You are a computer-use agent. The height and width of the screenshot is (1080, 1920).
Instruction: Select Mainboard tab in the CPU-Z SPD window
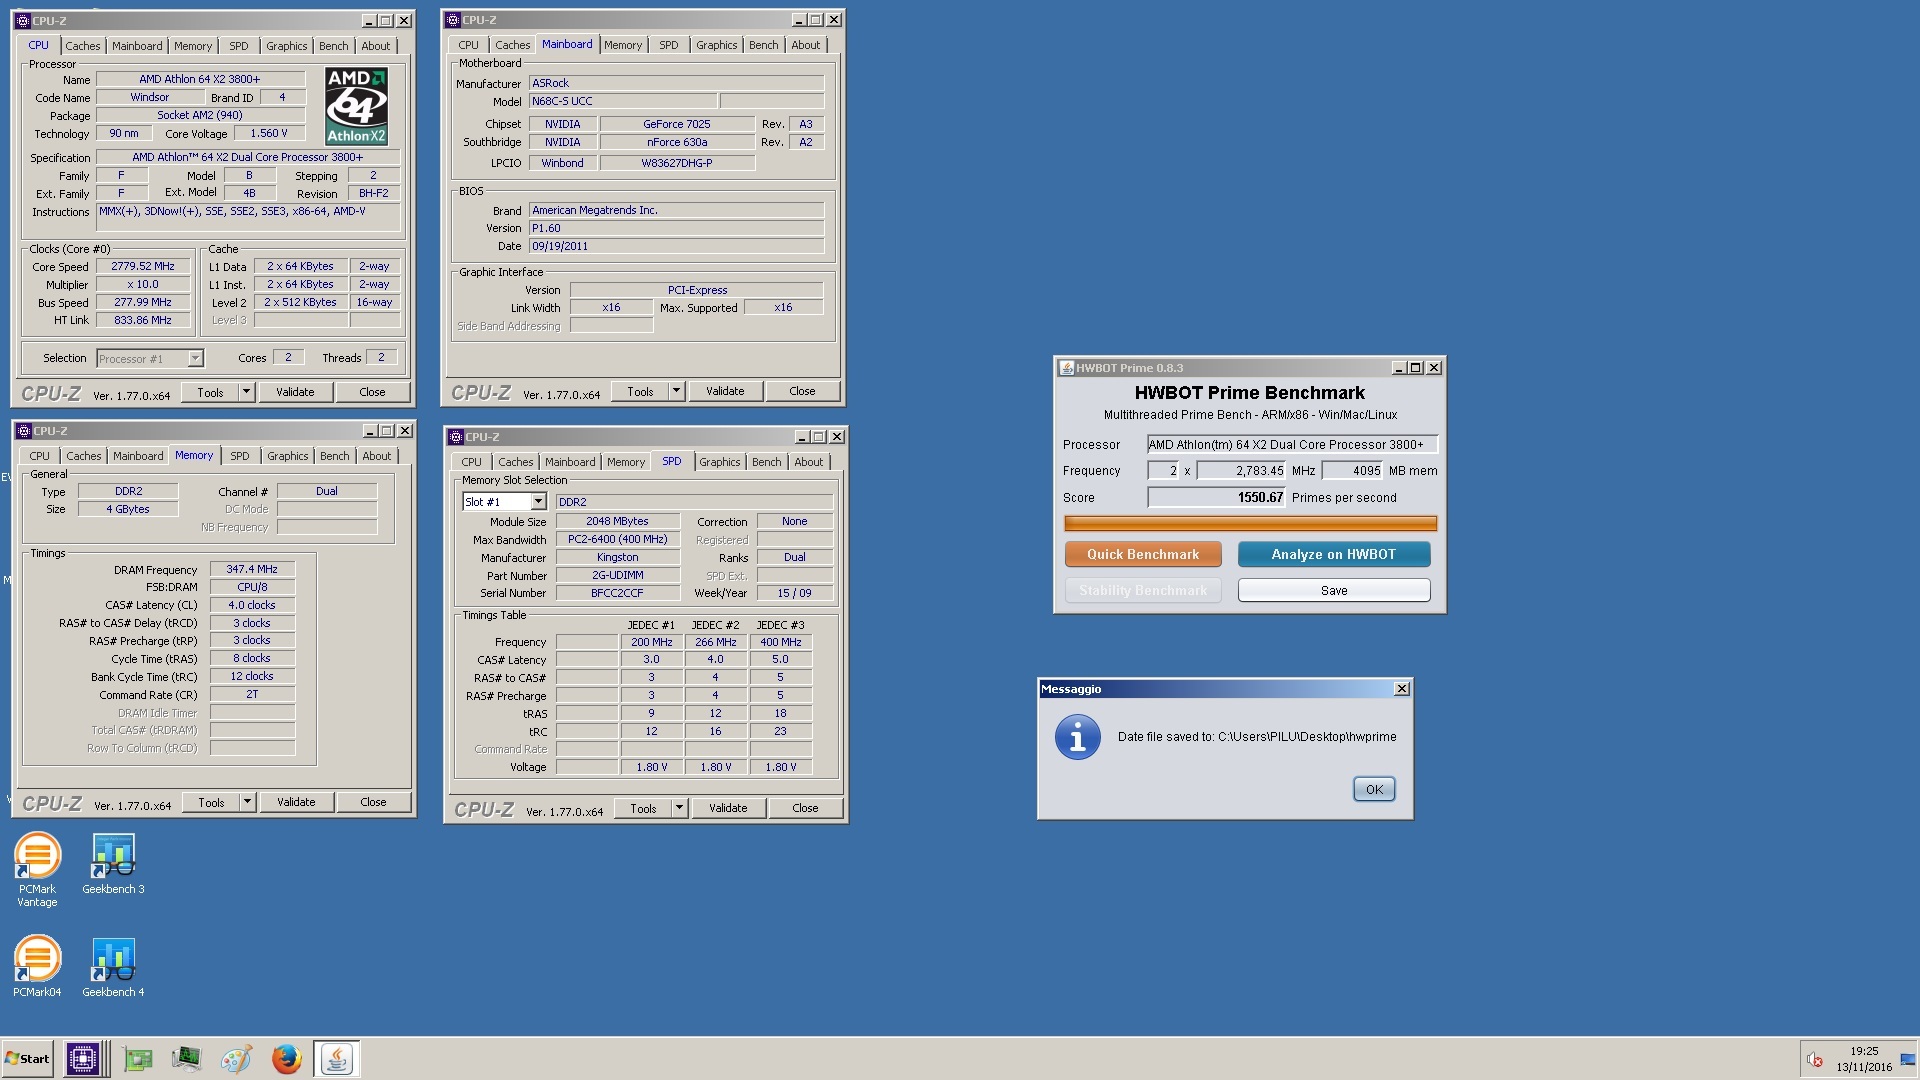click(x=570, y=462)
